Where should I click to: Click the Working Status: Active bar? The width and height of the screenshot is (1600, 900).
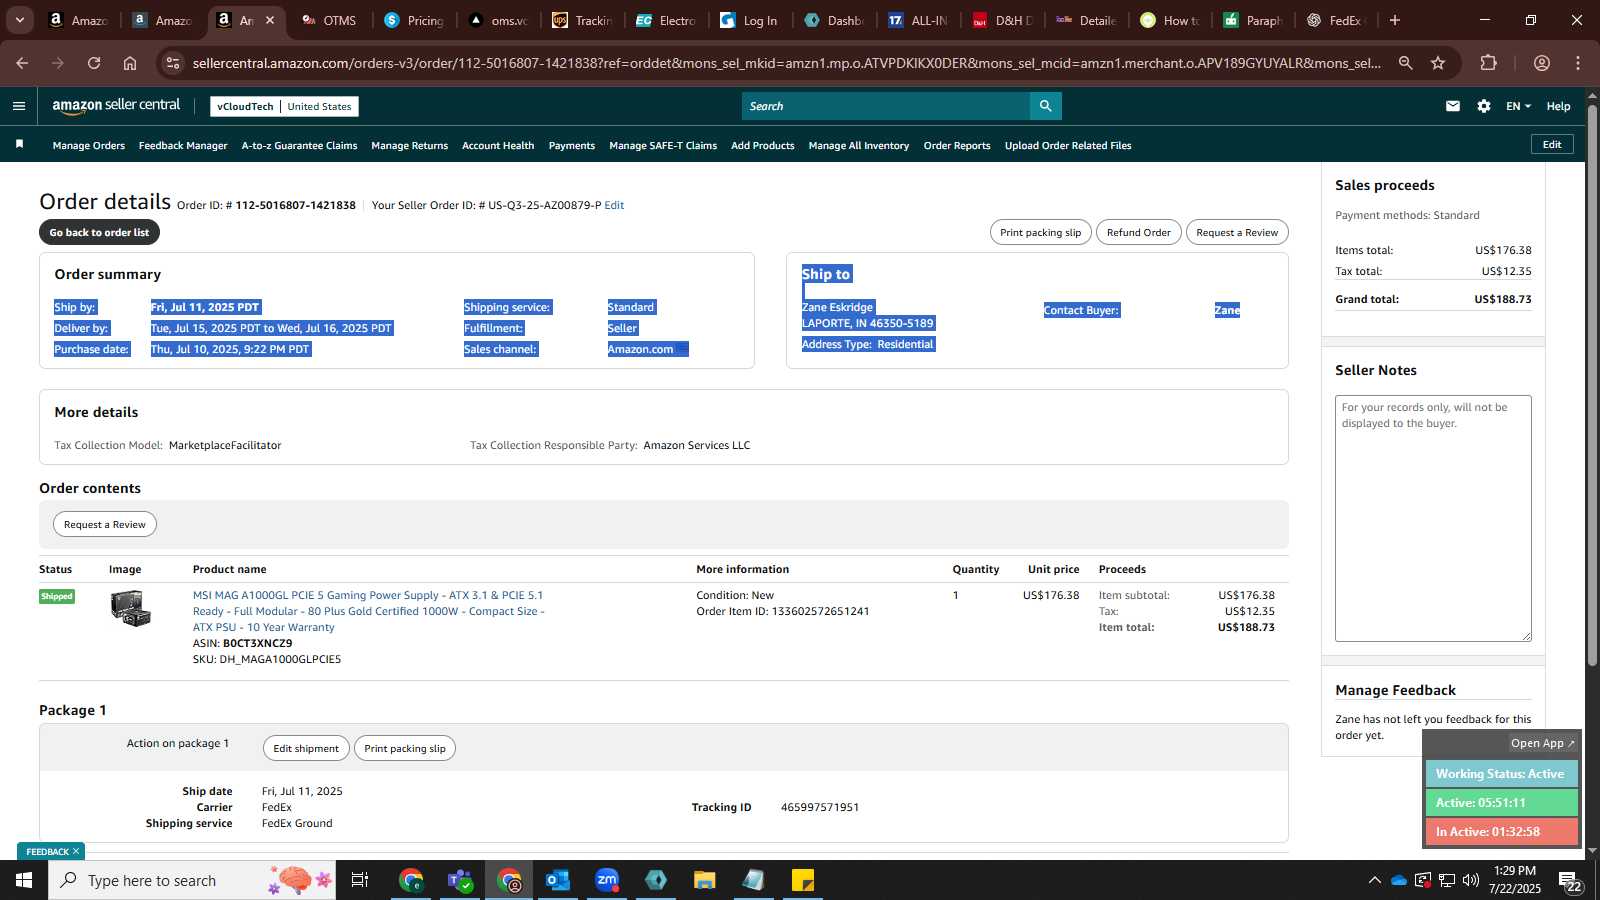1501,773
